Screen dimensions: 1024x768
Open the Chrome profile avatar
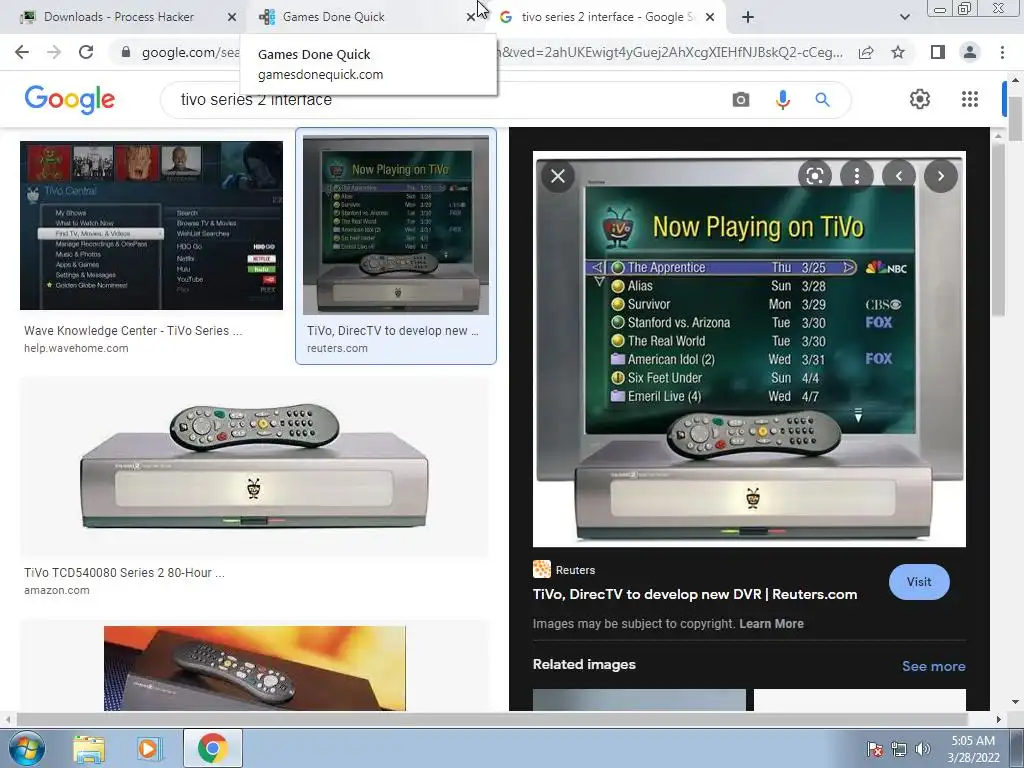pos(970,52)
